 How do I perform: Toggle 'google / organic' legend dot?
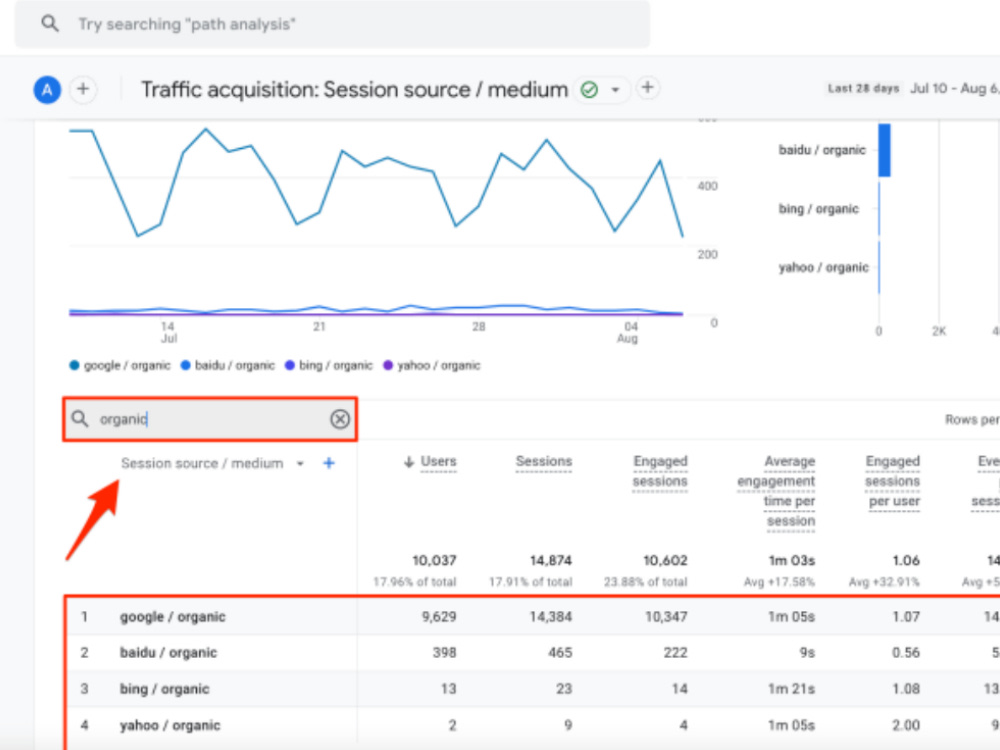coord(74,365)
